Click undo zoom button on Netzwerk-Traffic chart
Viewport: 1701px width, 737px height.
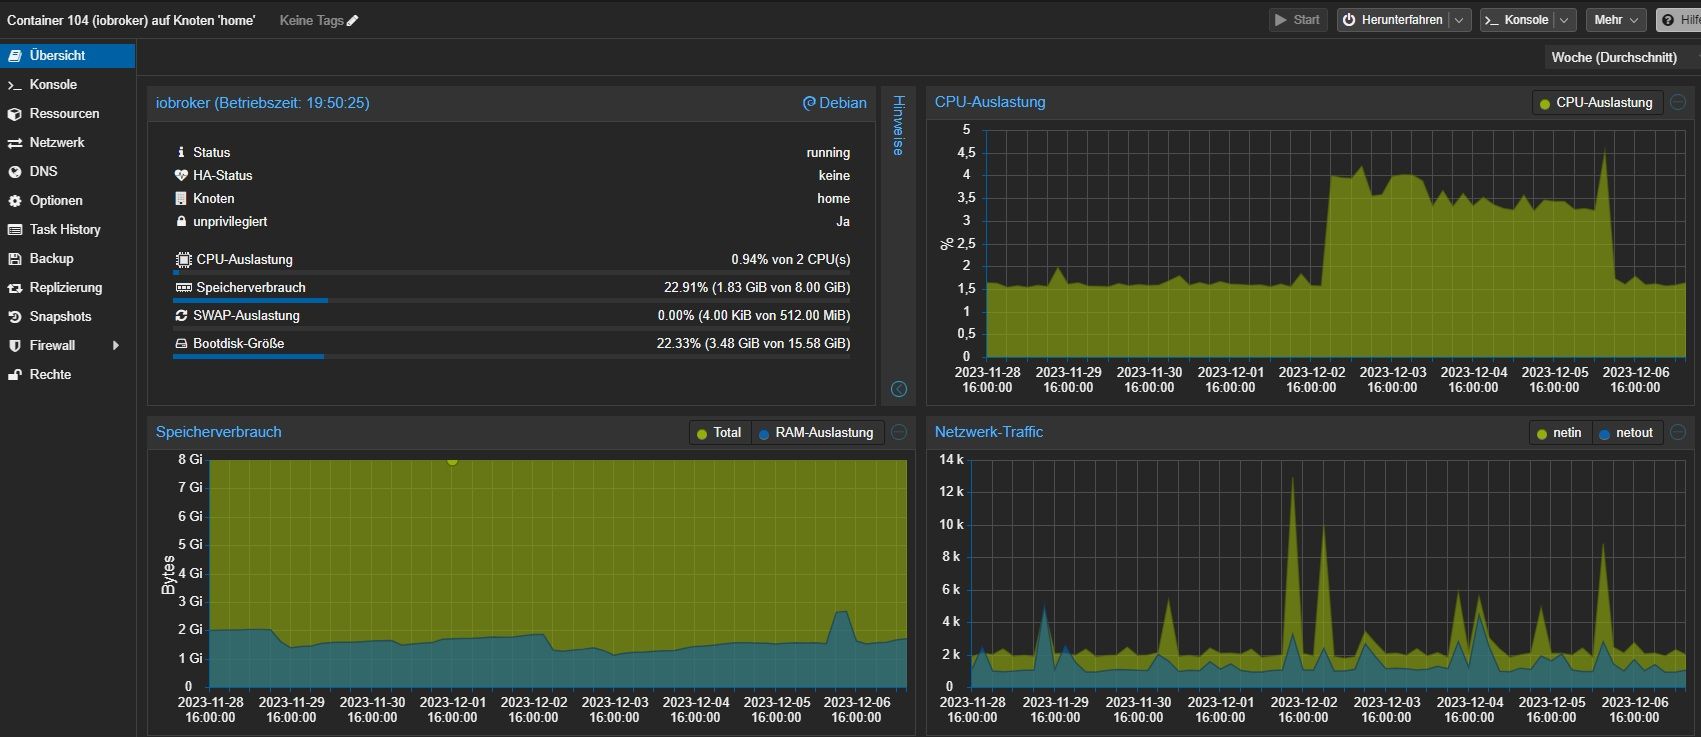click(1678, 432)
